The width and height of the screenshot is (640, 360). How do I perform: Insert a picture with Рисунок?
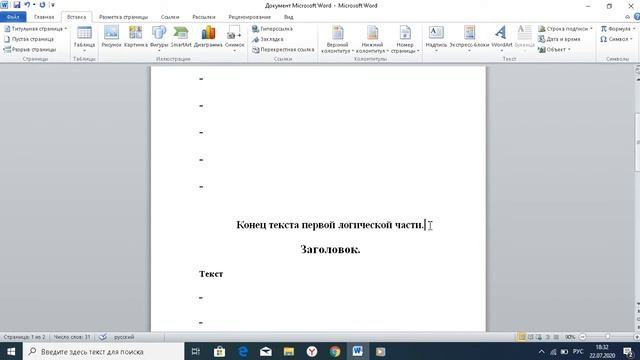[x=111, y=37]
